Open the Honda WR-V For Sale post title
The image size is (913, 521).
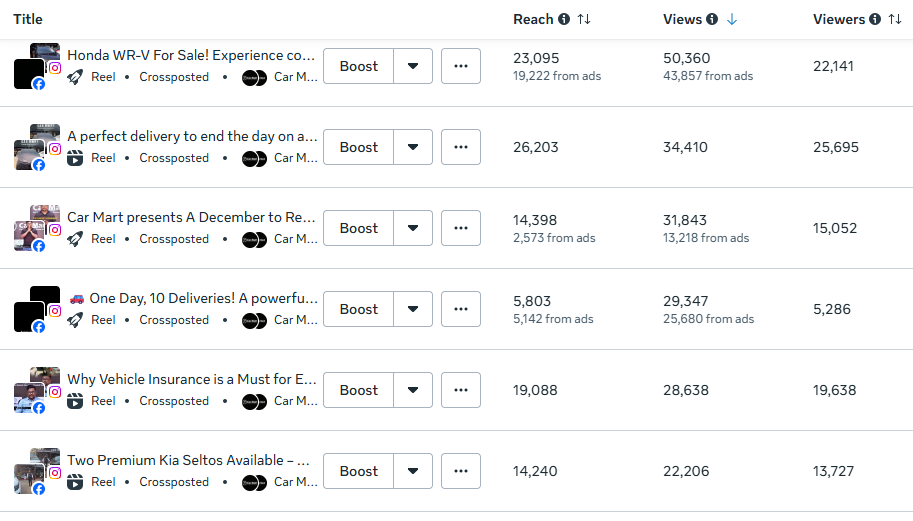click(x=191, y=55)
